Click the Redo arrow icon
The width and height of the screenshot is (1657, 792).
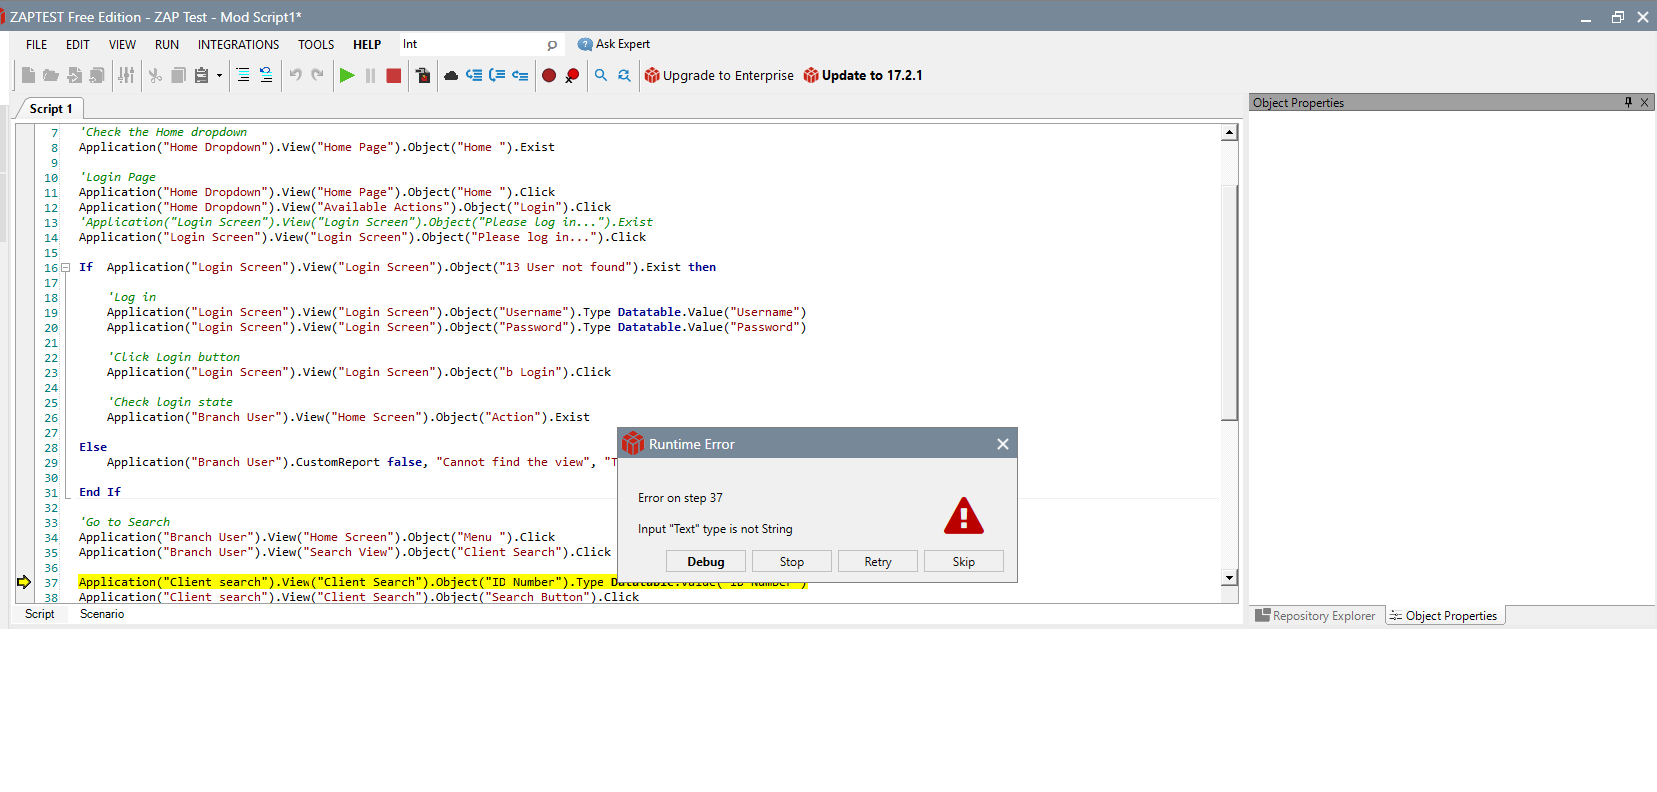pyautogui.click(x=317, y=75)
